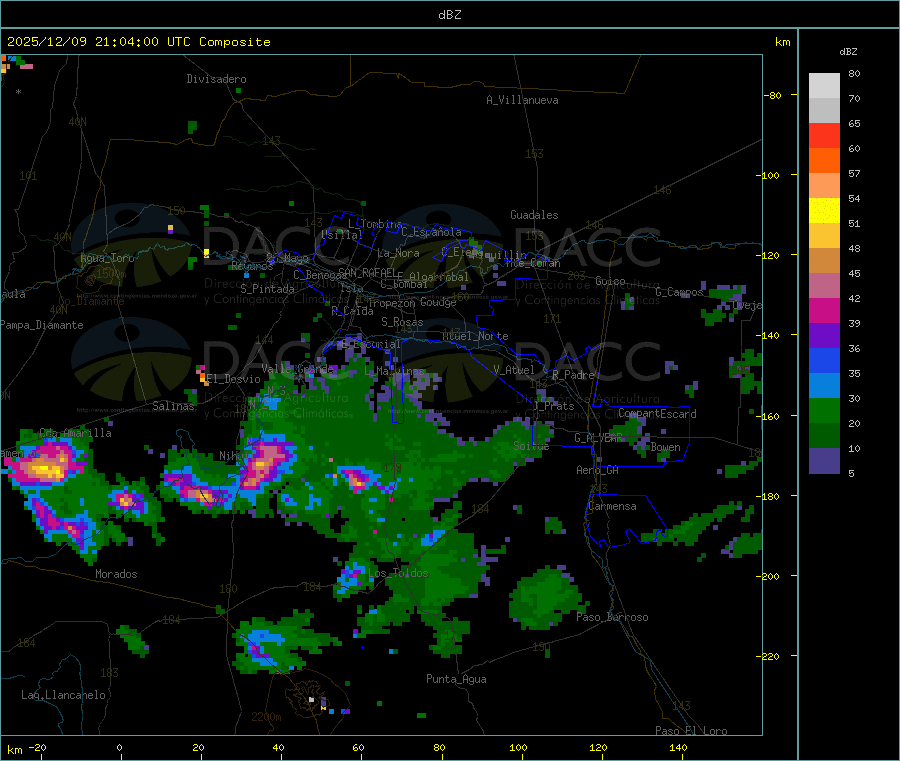Click the dBZ title in the top header bar
Screen dimensions: 900x761
(x=449, y=14)
